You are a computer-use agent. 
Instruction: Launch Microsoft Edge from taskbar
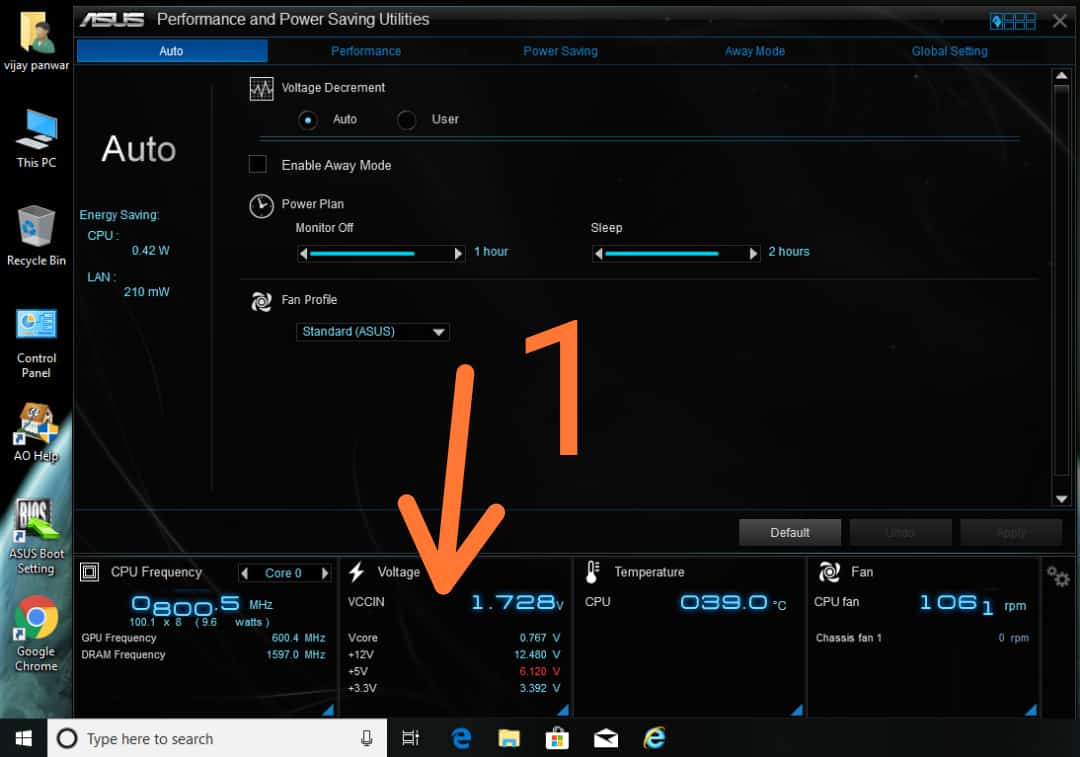461,738
